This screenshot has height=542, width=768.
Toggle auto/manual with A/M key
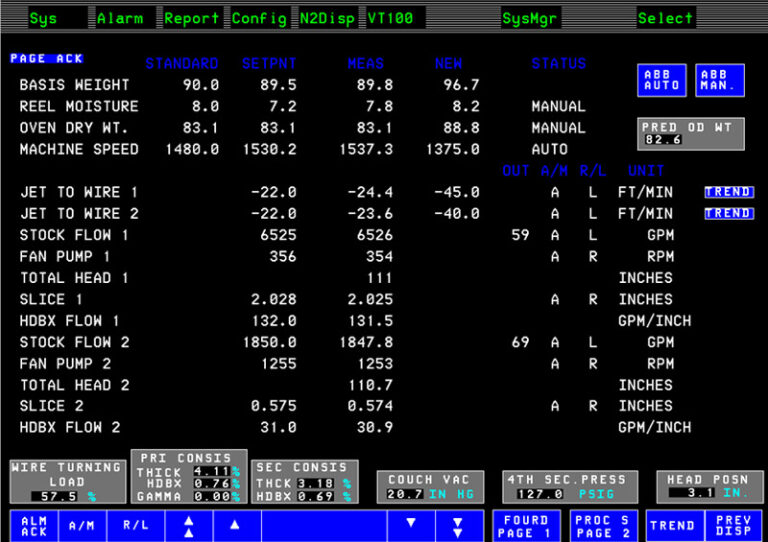pyautogui.click(x=81, y=525)
